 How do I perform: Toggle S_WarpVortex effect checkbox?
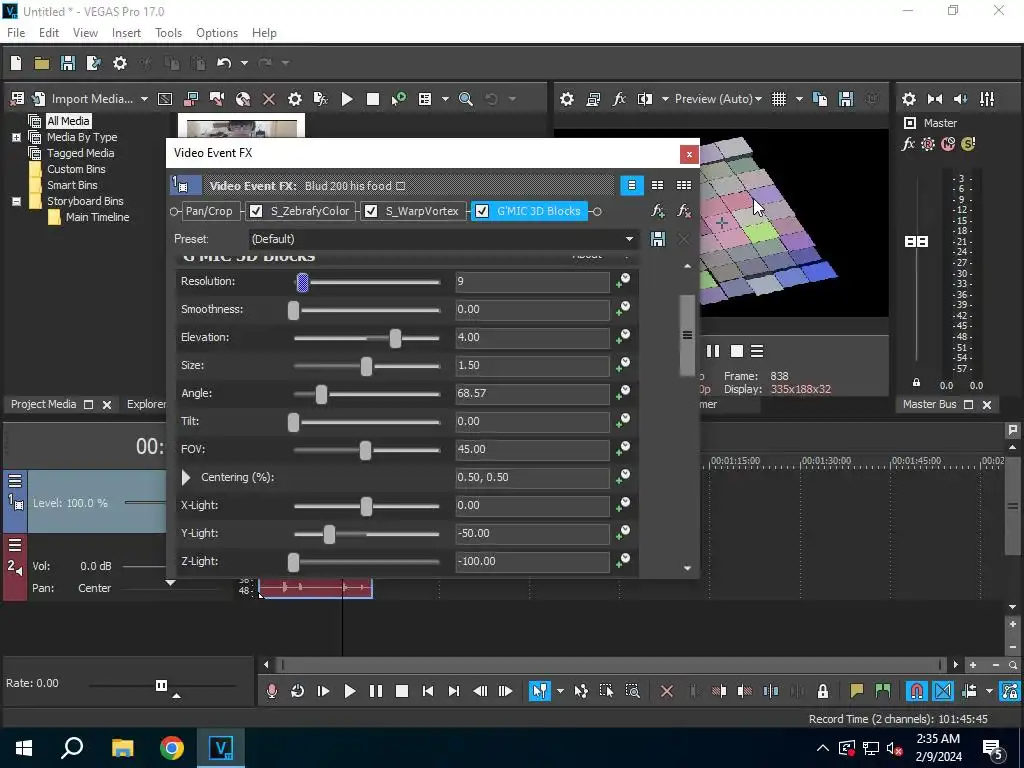(371, 211)
